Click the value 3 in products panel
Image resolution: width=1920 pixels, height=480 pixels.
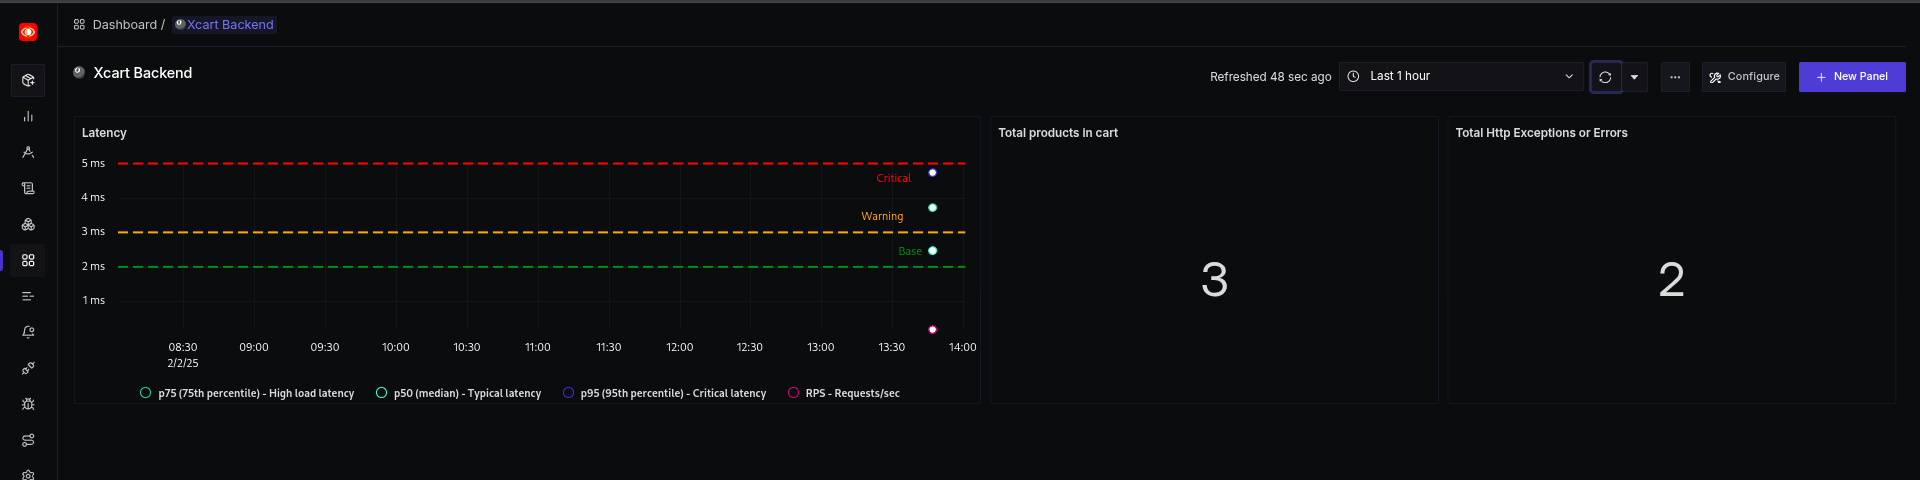point(1214,279)
